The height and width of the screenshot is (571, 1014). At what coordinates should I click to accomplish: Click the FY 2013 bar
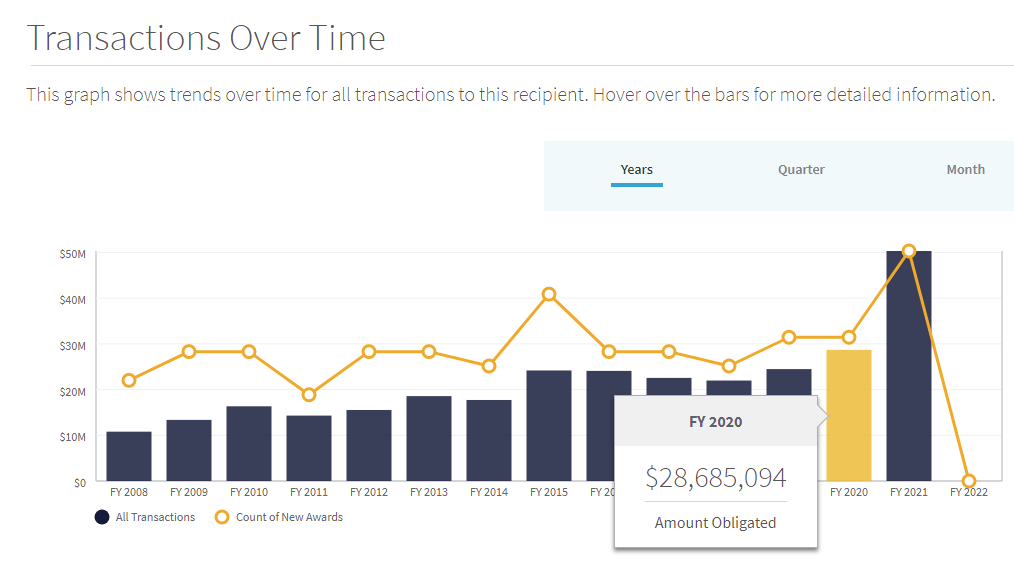coord(429,438)
